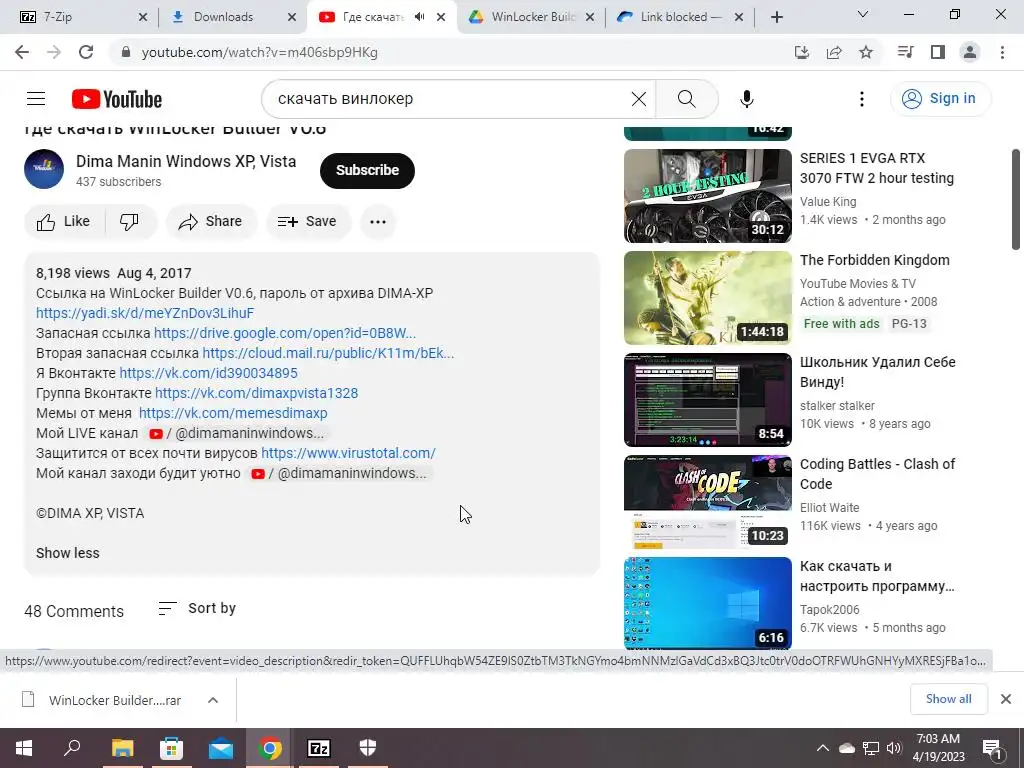Screen dimensions: 1024x768
Task: Clear the YouTube search box
Action: click(x=639, y=99)
